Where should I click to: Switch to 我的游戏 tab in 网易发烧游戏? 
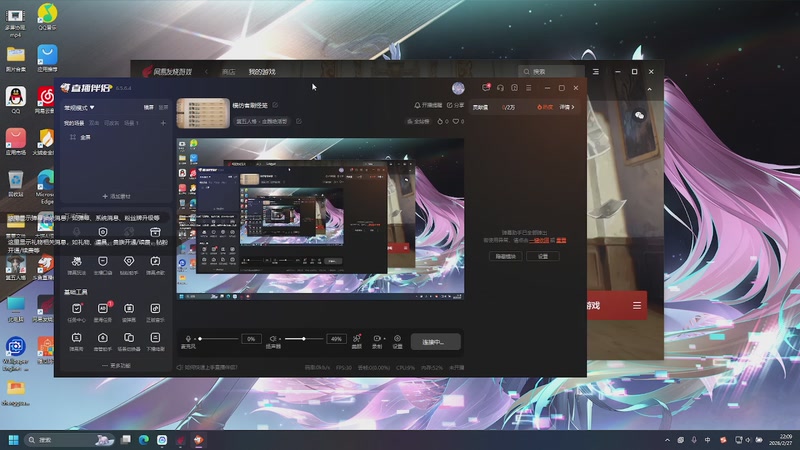pos(262,72)
